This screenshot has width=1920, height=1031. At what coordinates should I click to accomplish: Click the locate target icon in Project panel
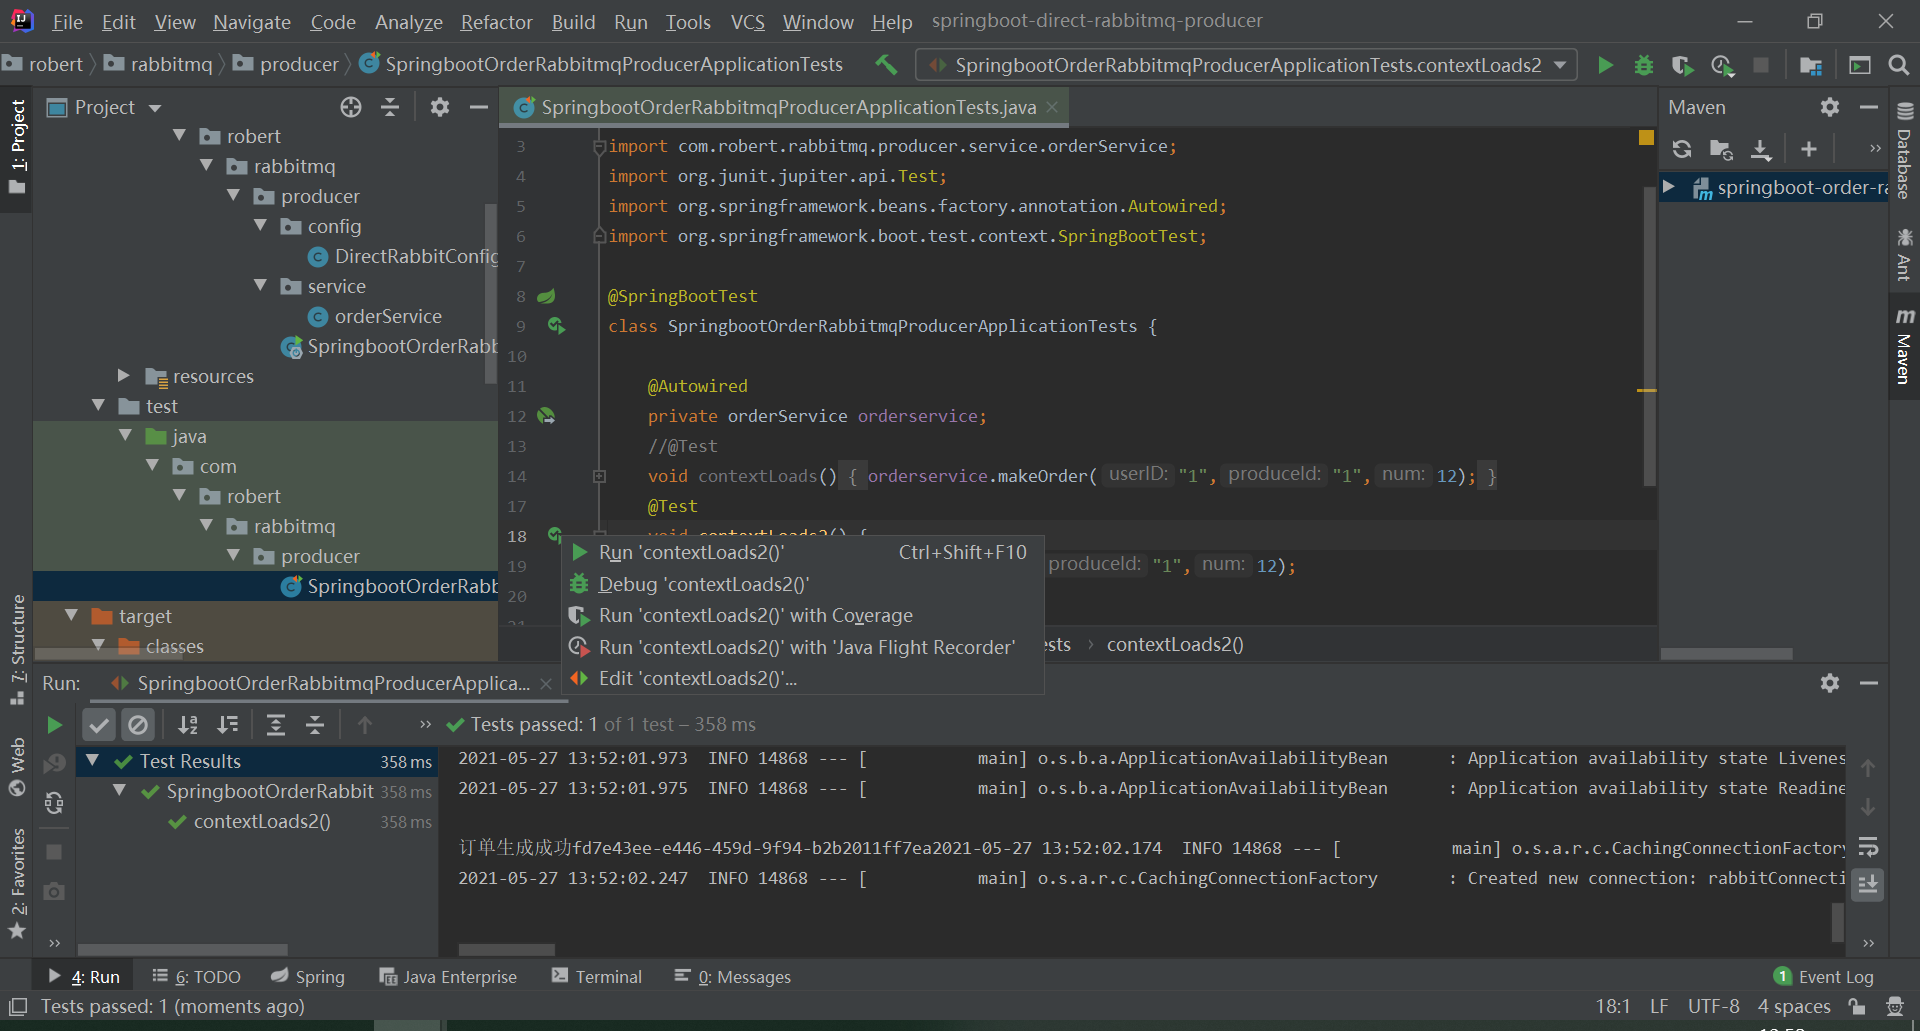[x=351, y=107]
